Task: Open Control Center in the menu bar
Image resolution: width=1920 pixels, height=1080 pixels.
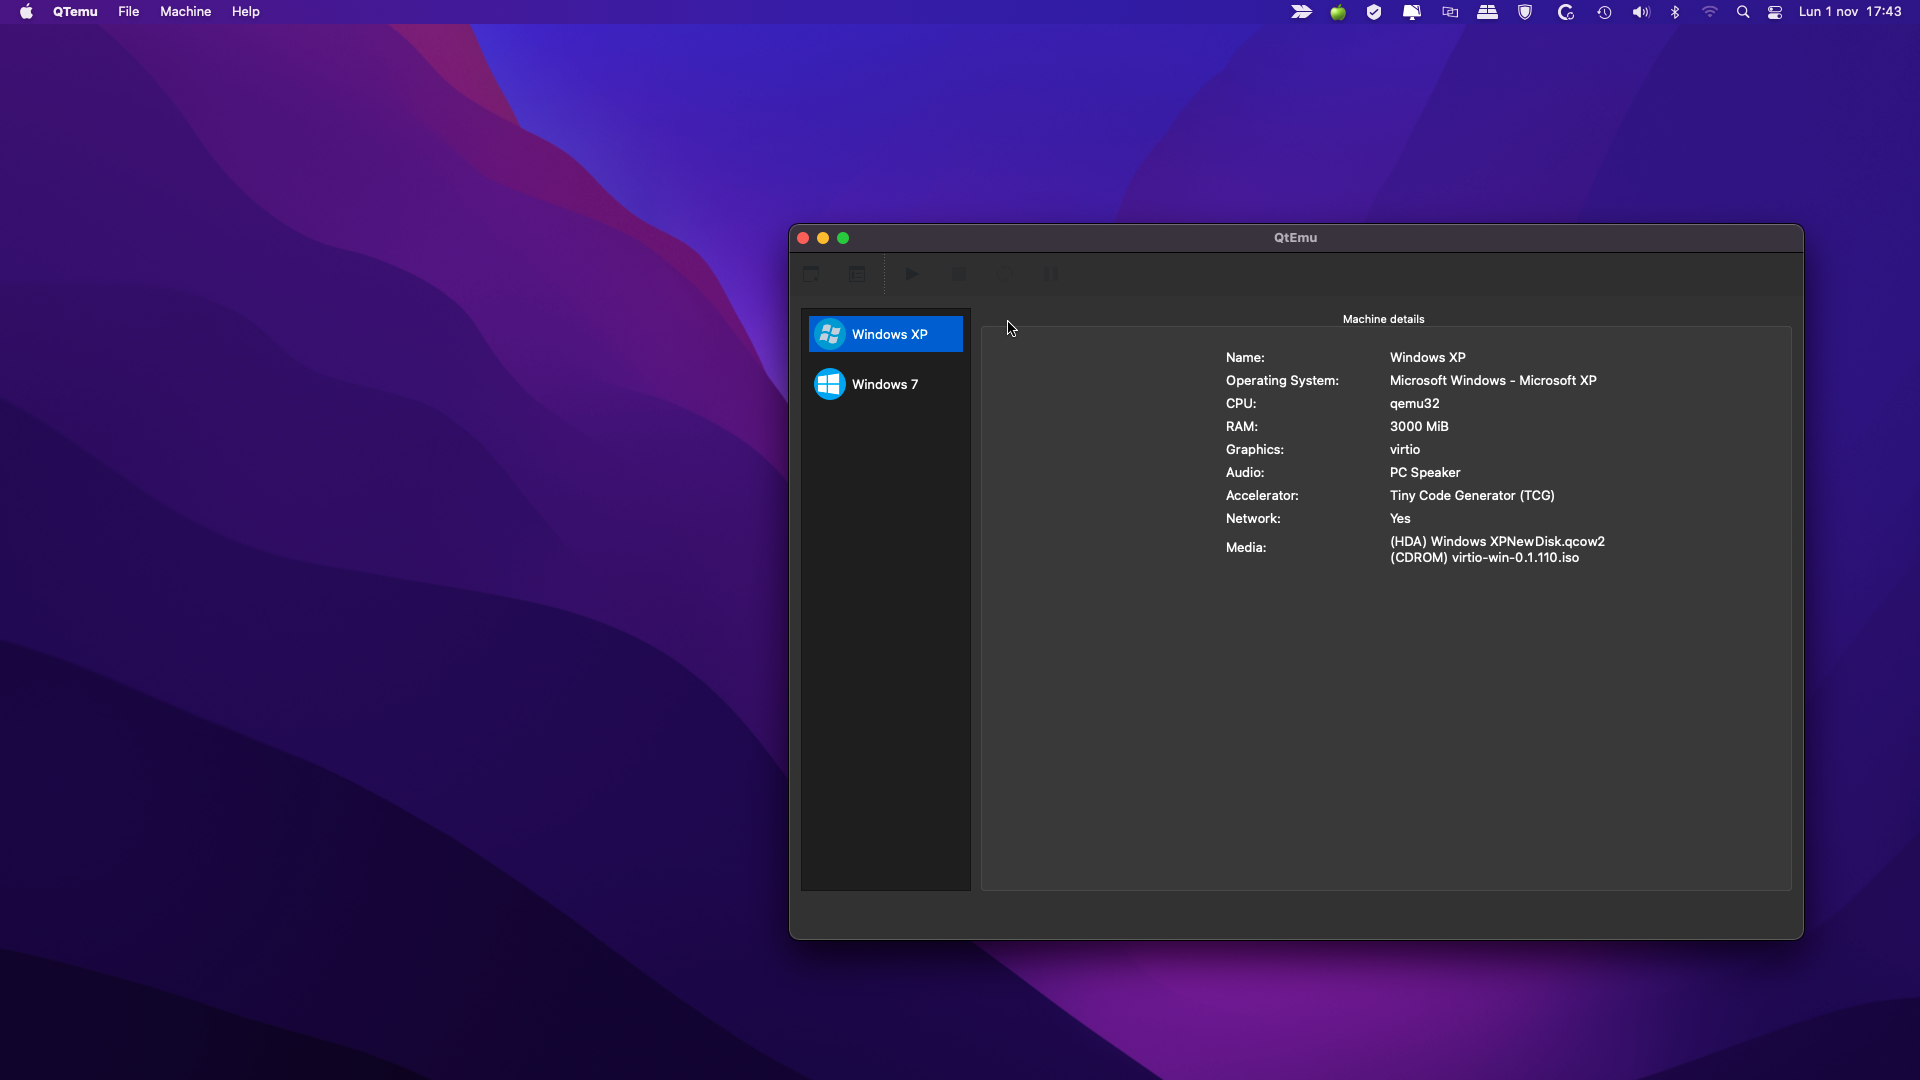Action: pyautogui.click(x=1775, y=12)
